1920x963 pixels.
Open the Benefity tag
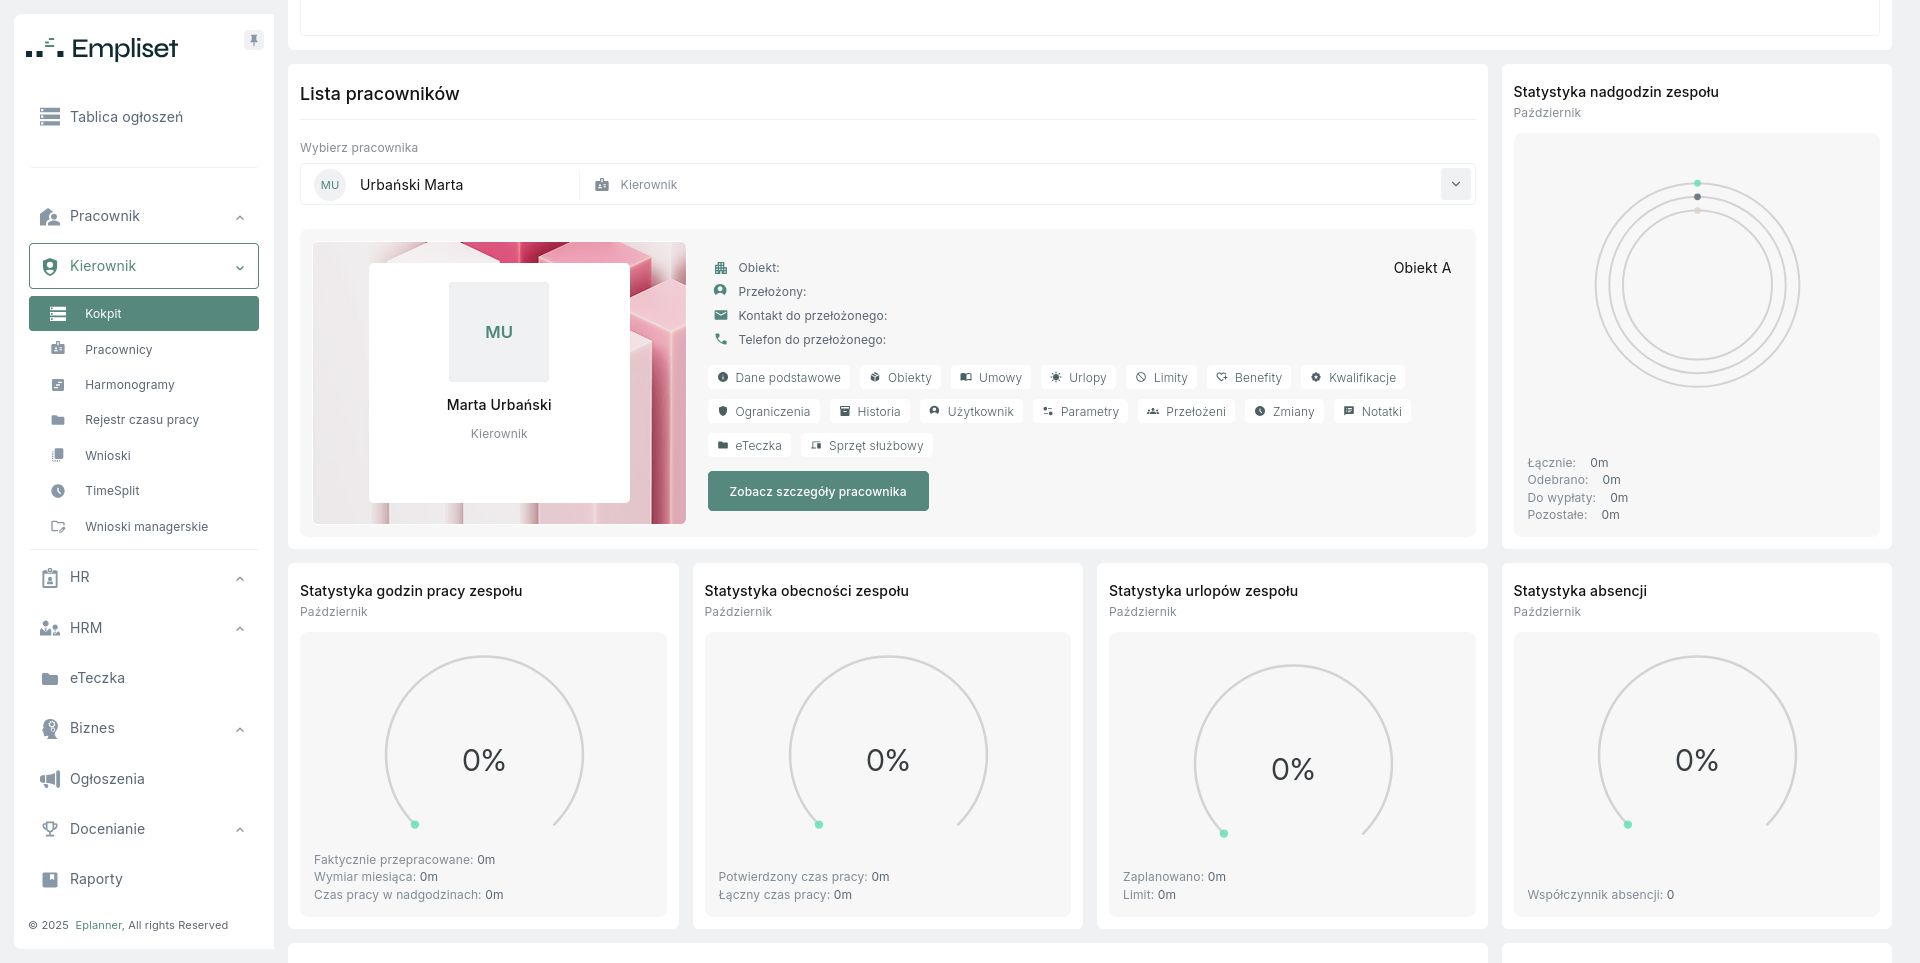pyautogui.click(x=1249, y=378)
